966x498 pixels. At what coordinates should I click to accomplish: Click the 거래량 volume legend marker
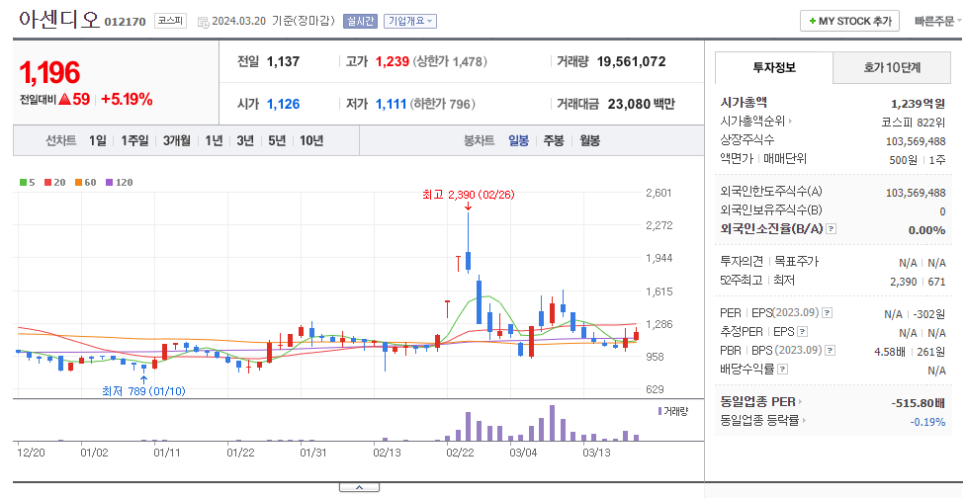[660, 410]
